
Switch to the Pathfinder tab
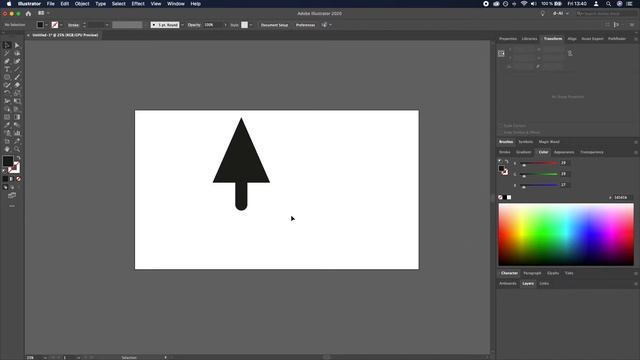(x=617, y=39)
